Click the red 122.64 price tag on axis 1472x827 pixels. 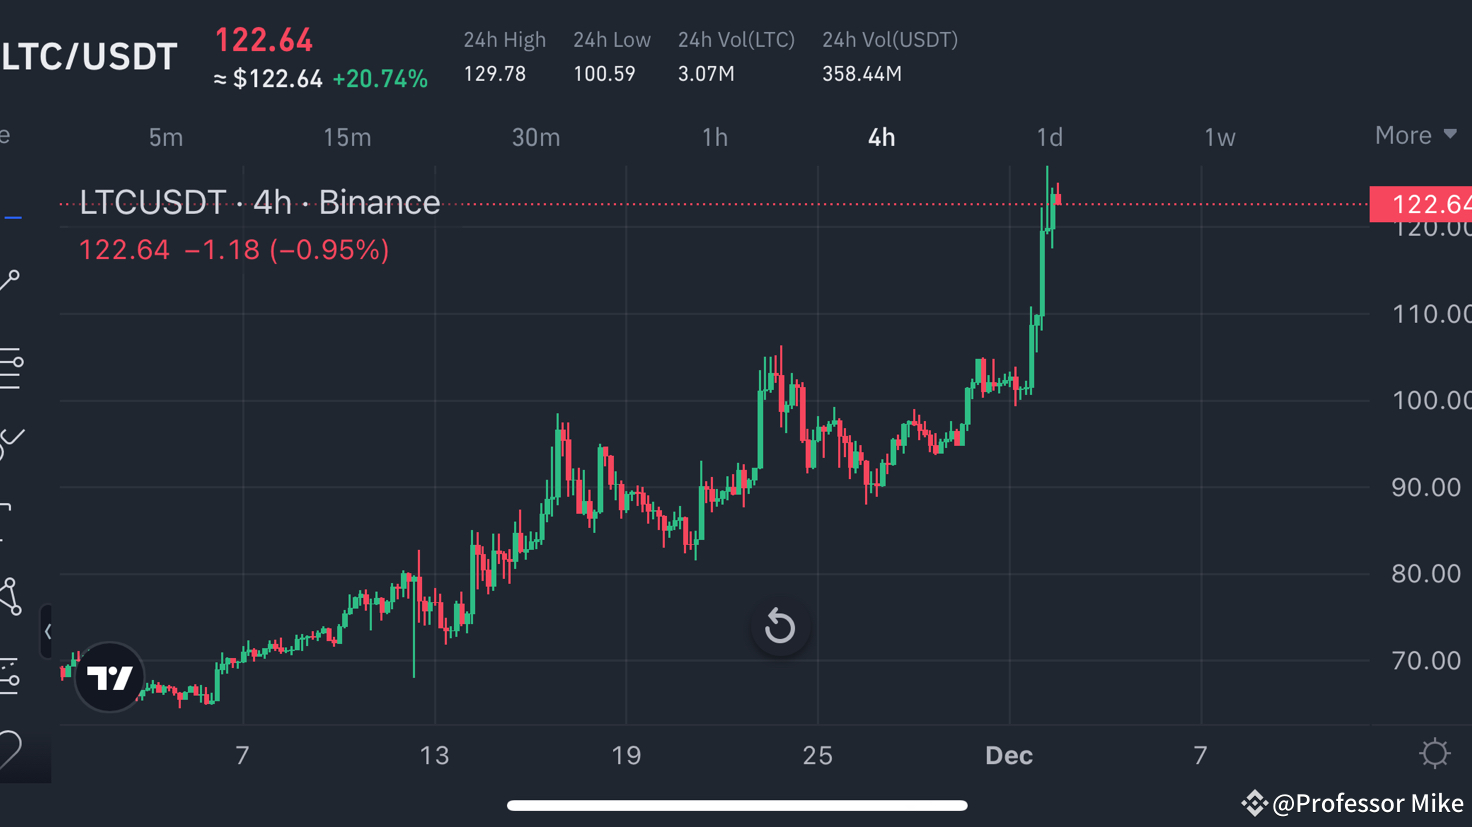[1425, 203]
